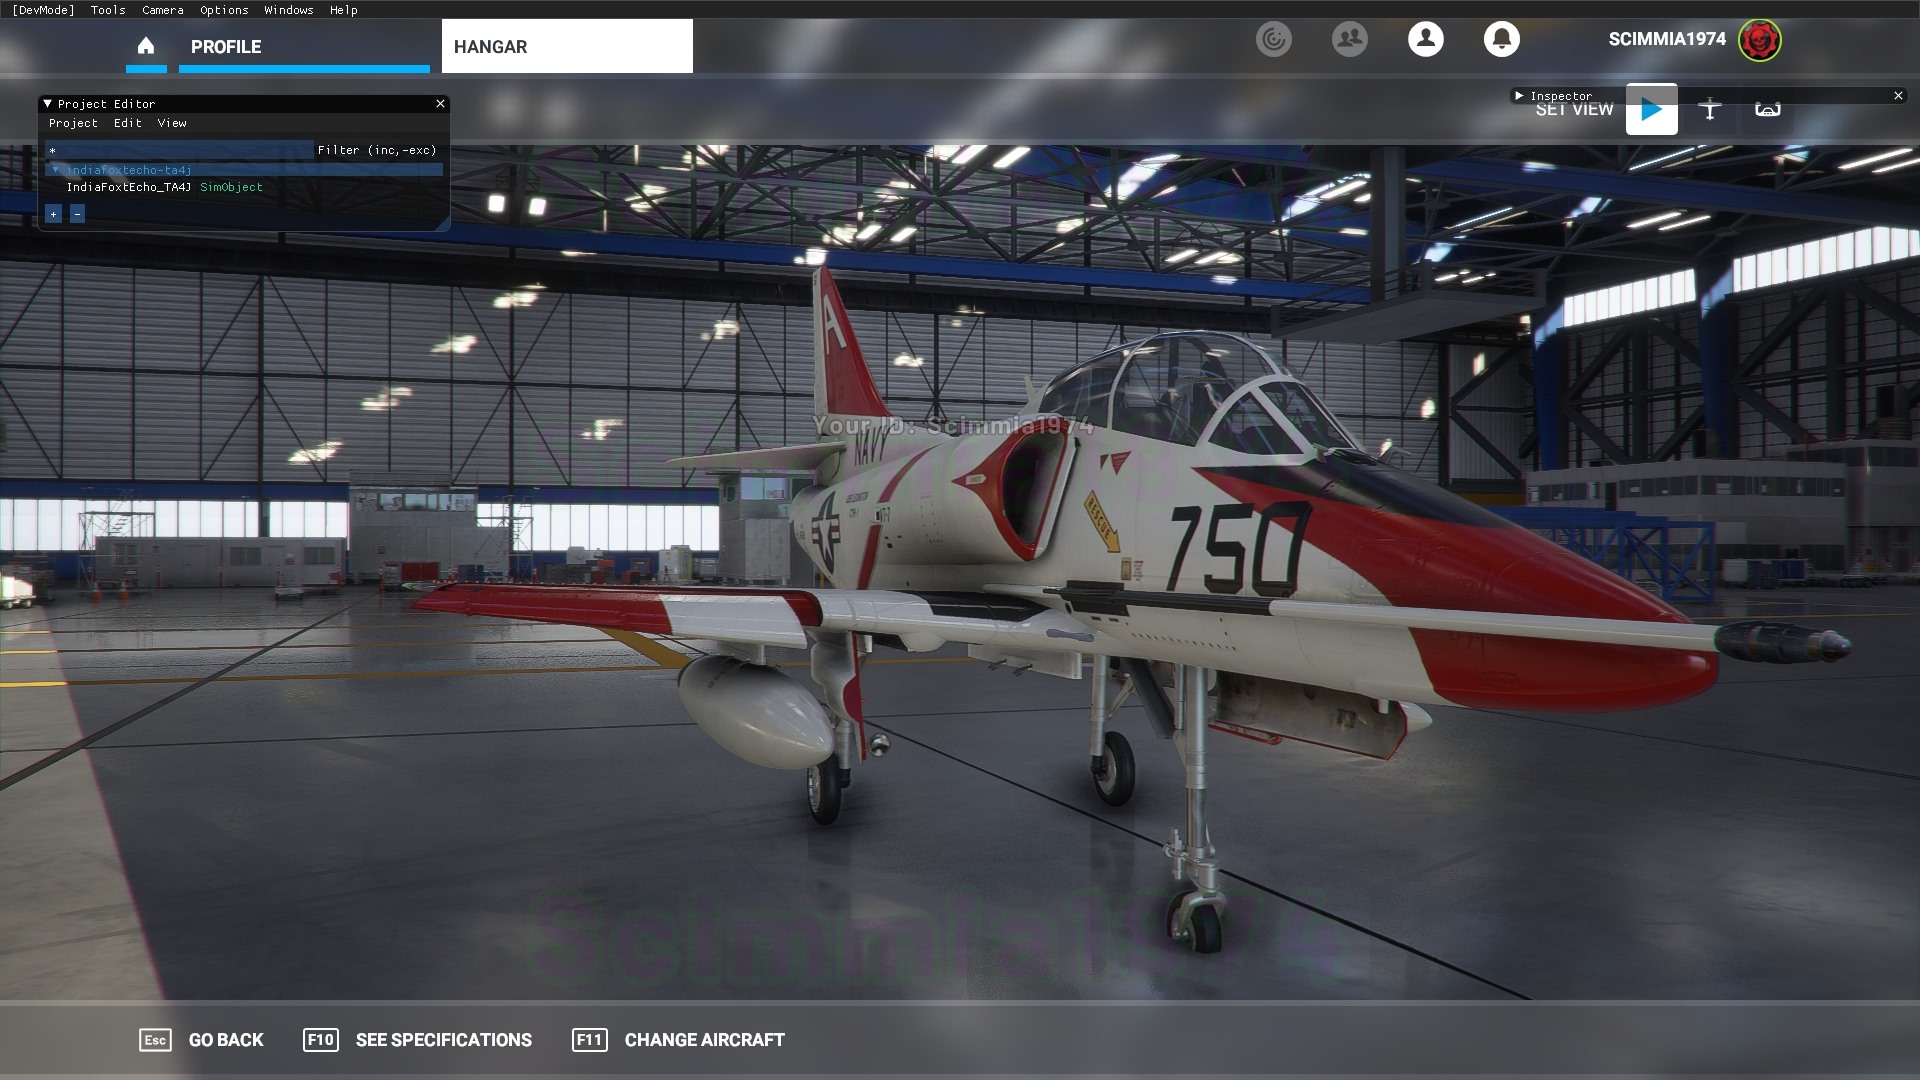Click the project filter input field
Screen dimensions: 1920x1080
(180, 150)
